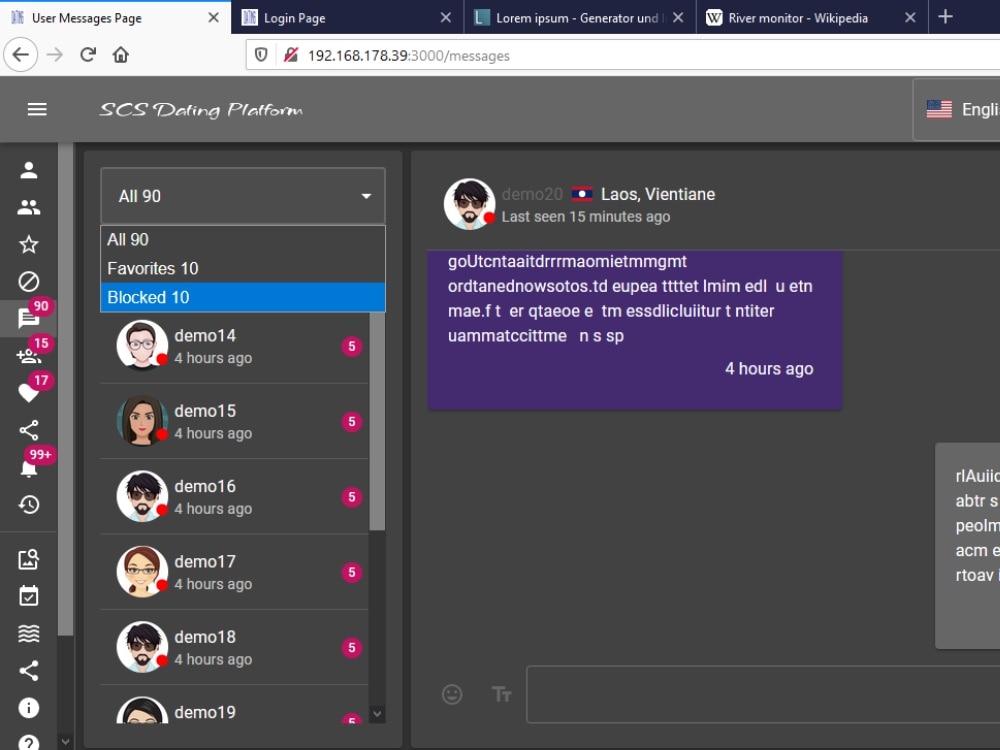Open the image search sidebar icon
This screenshot has width=1000, height=750.
(29, 559)
